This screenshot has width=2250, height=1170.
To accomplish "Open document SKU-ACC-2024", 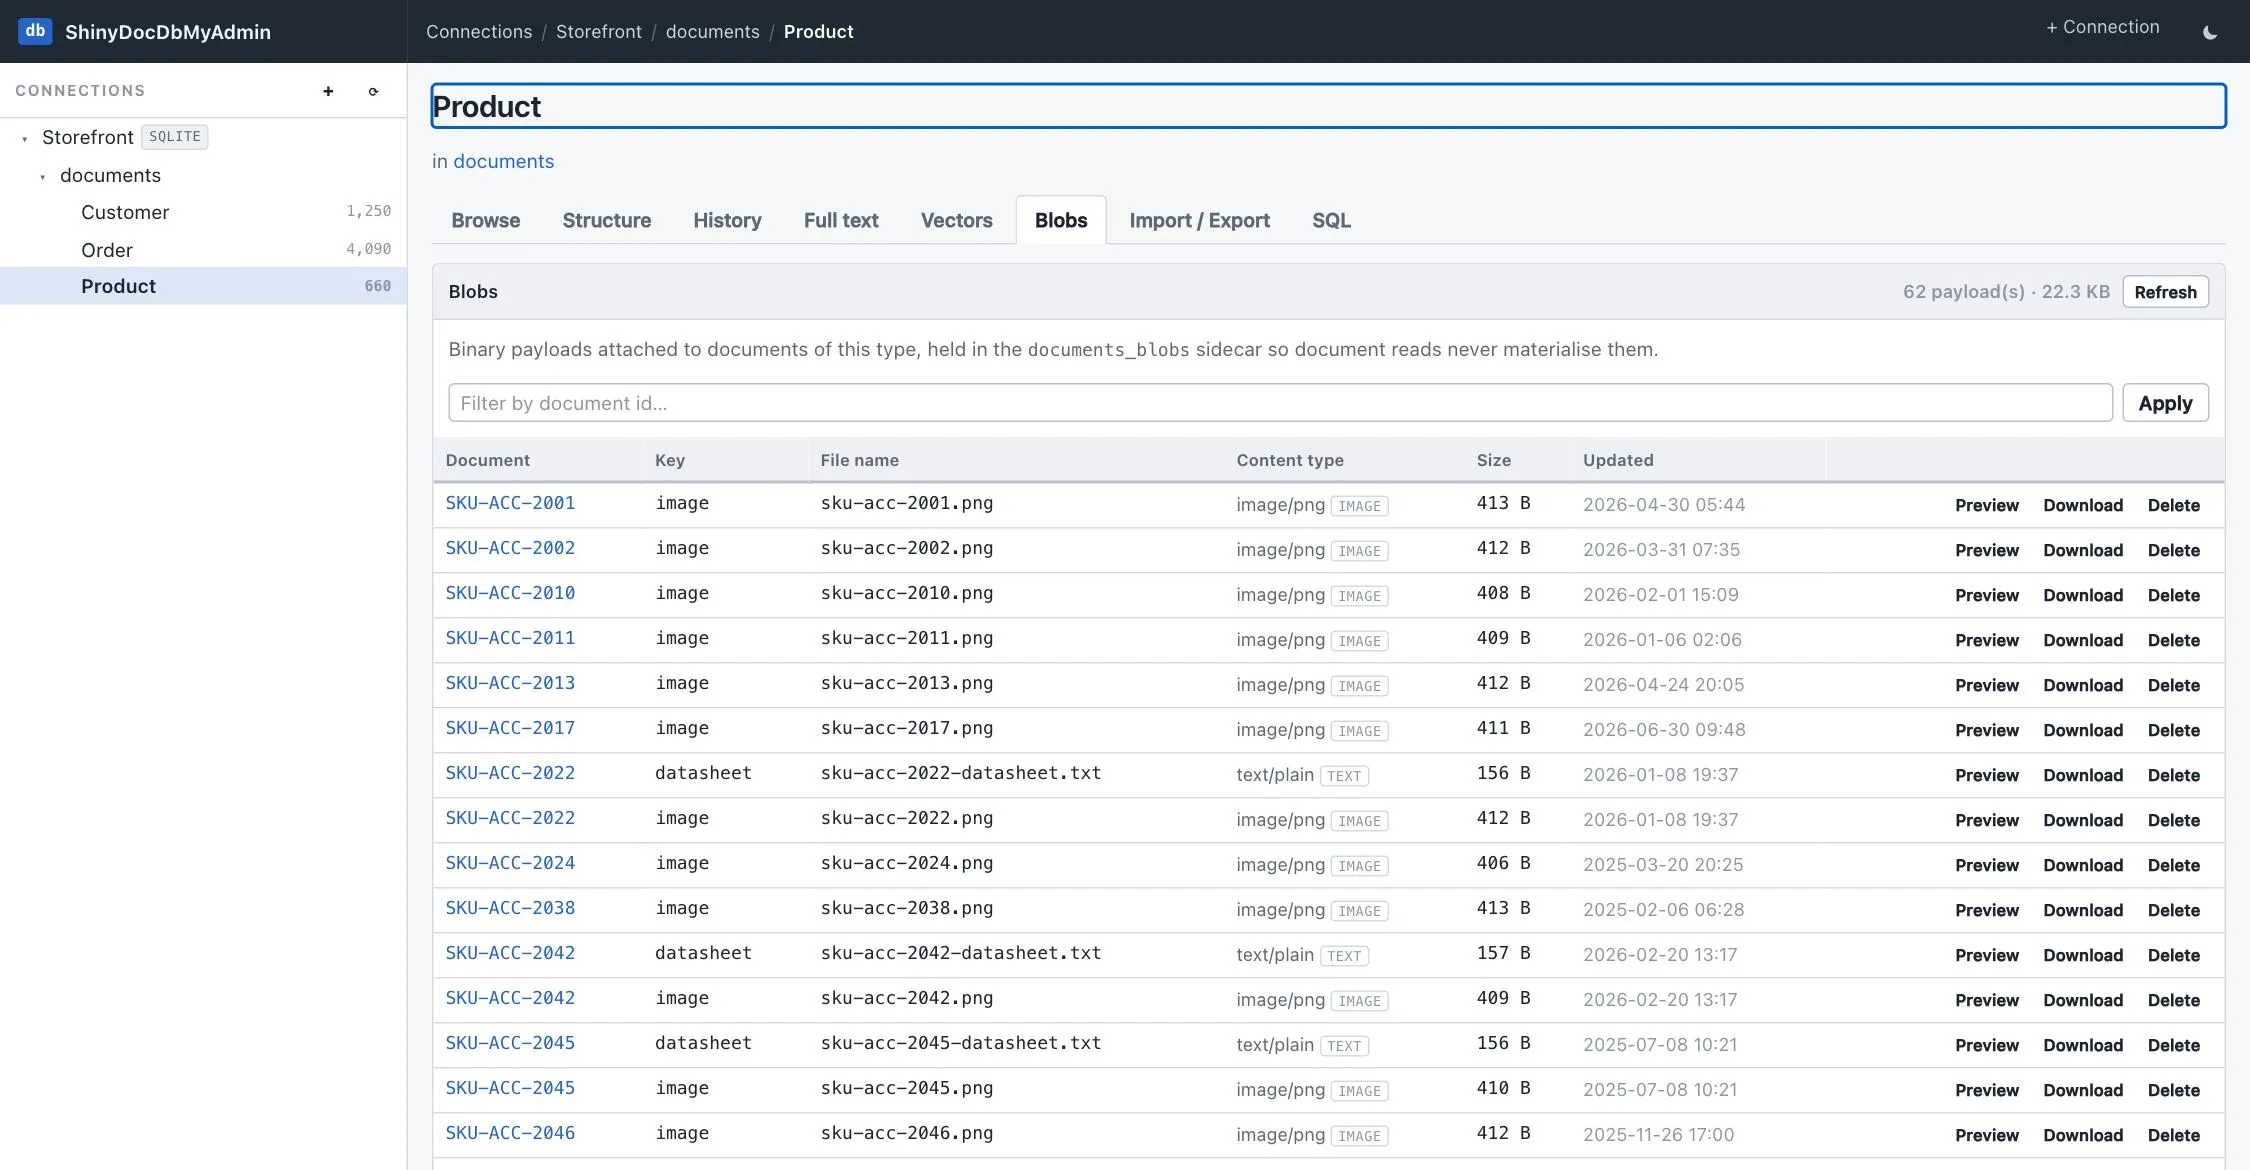I will click(x=510, y=863).
